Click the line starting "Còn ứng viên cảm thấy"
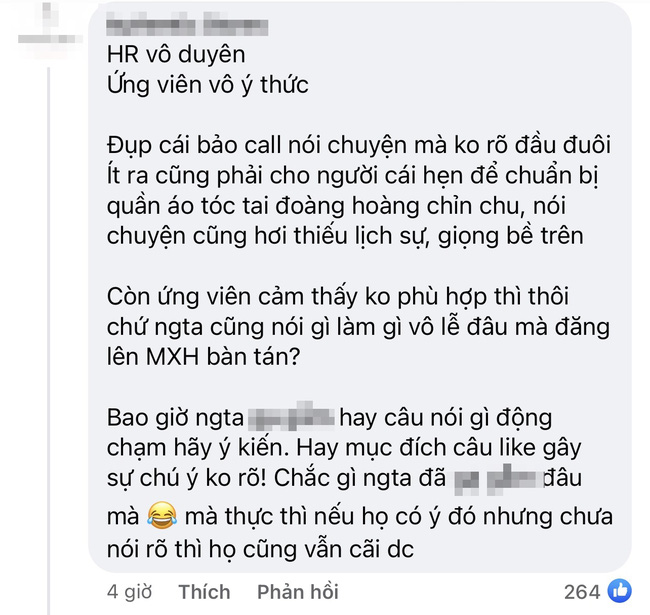The height and width of the screenshot is (615, 650). [338, 297]
